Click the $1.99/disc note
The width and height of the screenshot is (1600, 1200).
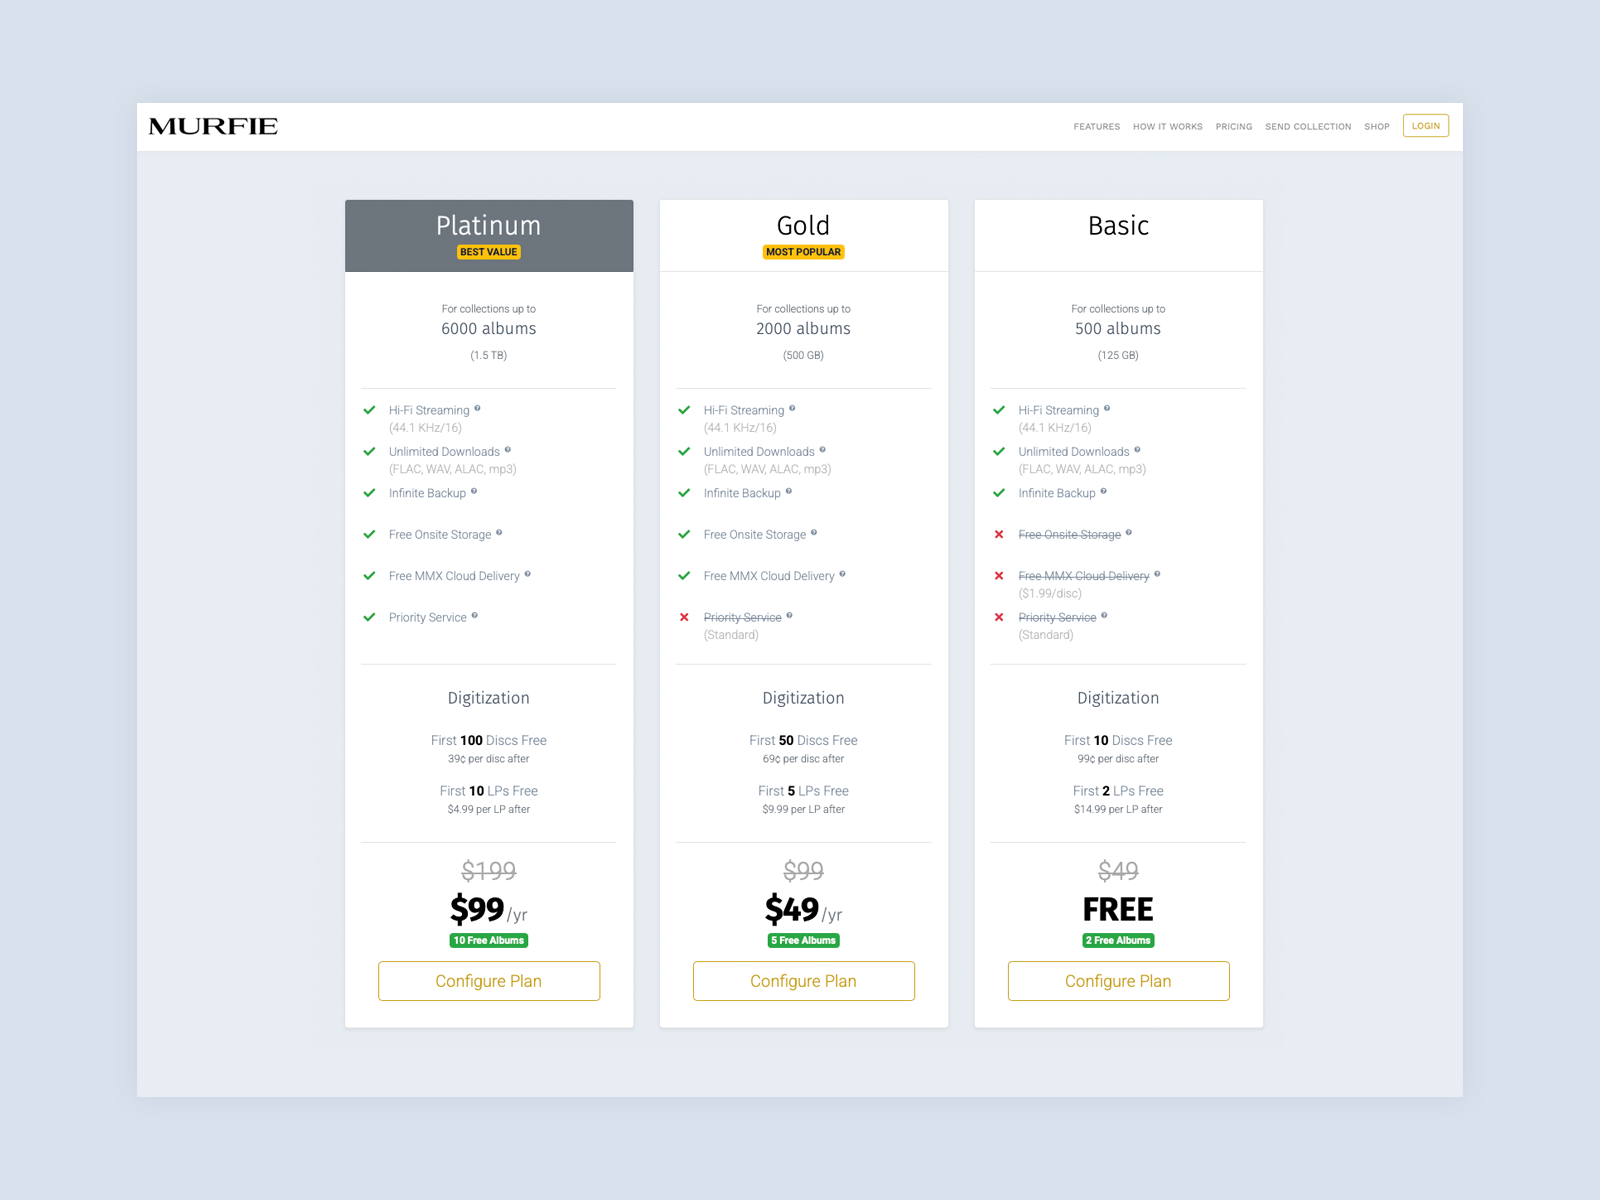[x=1050, y=594]
